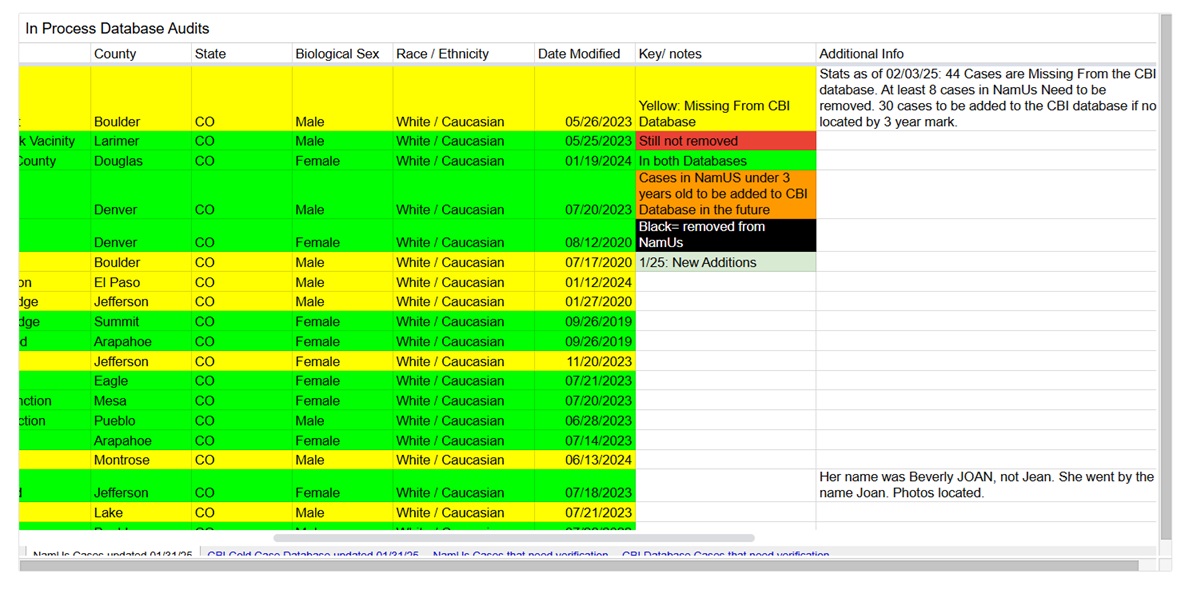Select the Beverly JOAN note cell
This screenshot has height=602, width=1201.
(x=985, y=485)
